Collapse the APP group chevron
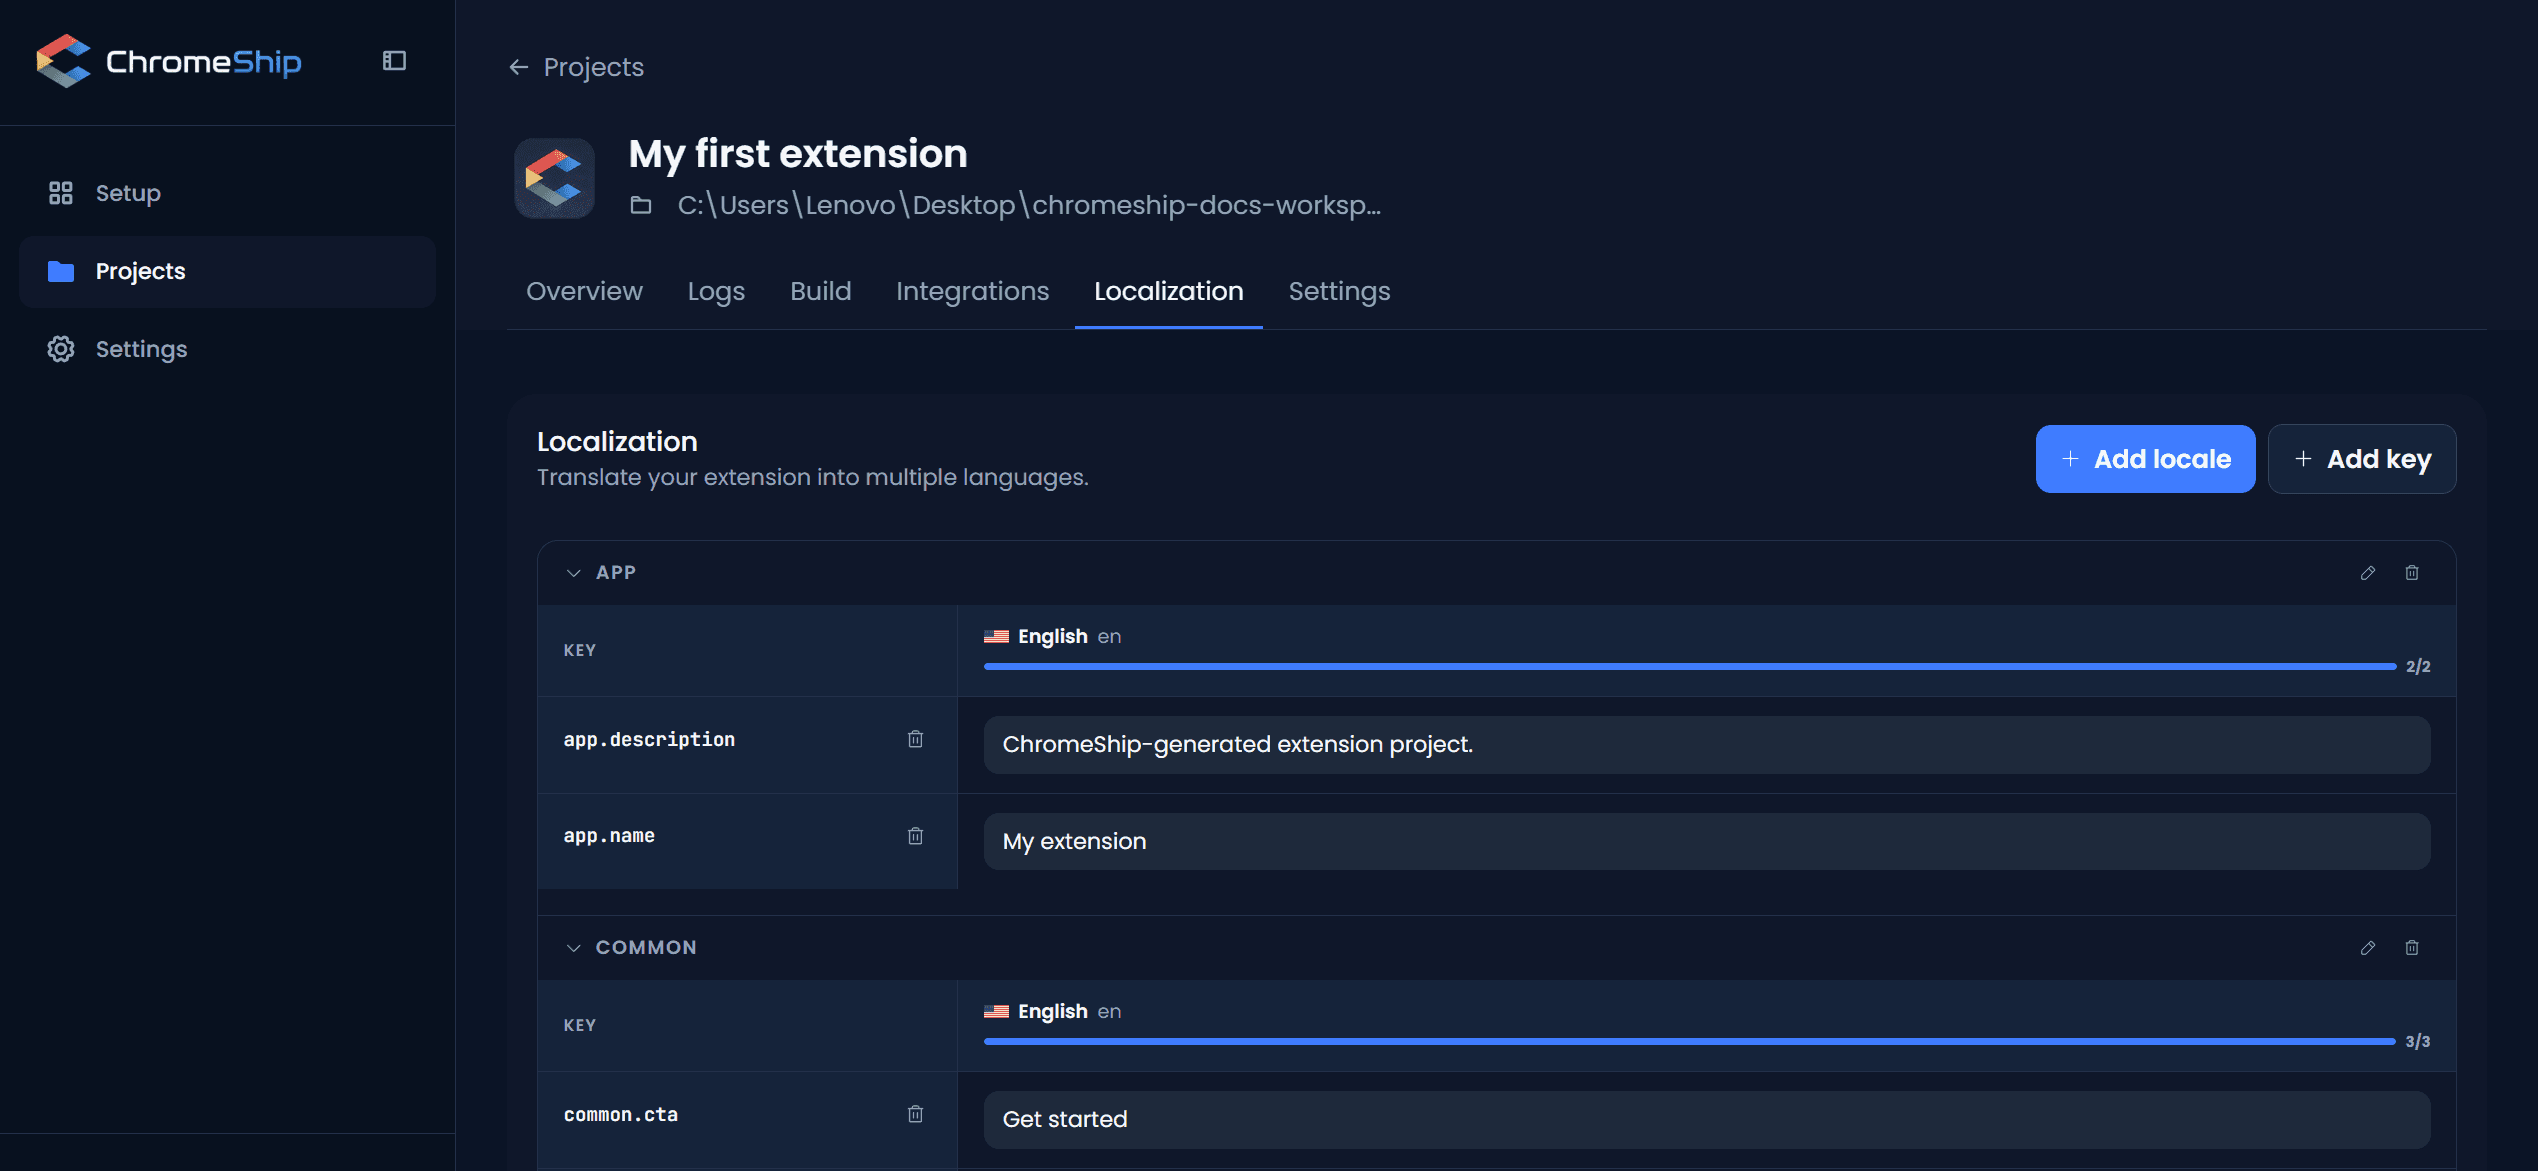 pos(573,573)
